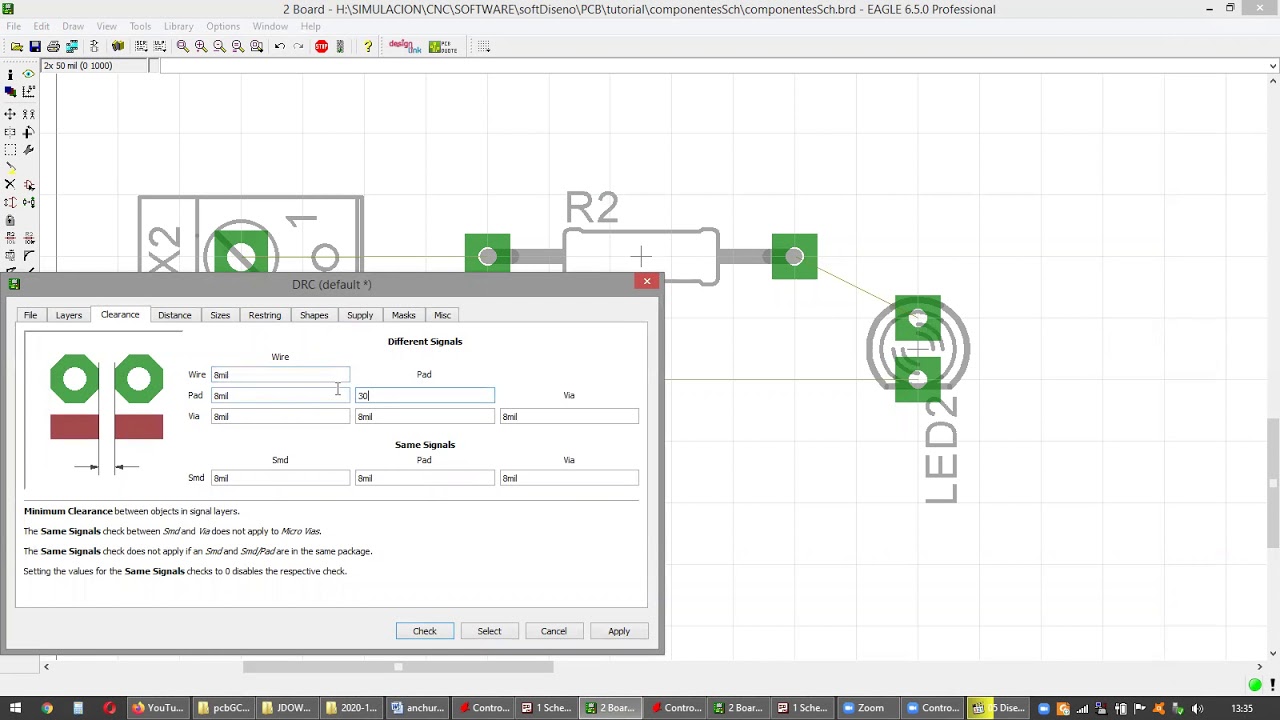
Task: Open the CAM processor icon
Action: coord(72,47)
